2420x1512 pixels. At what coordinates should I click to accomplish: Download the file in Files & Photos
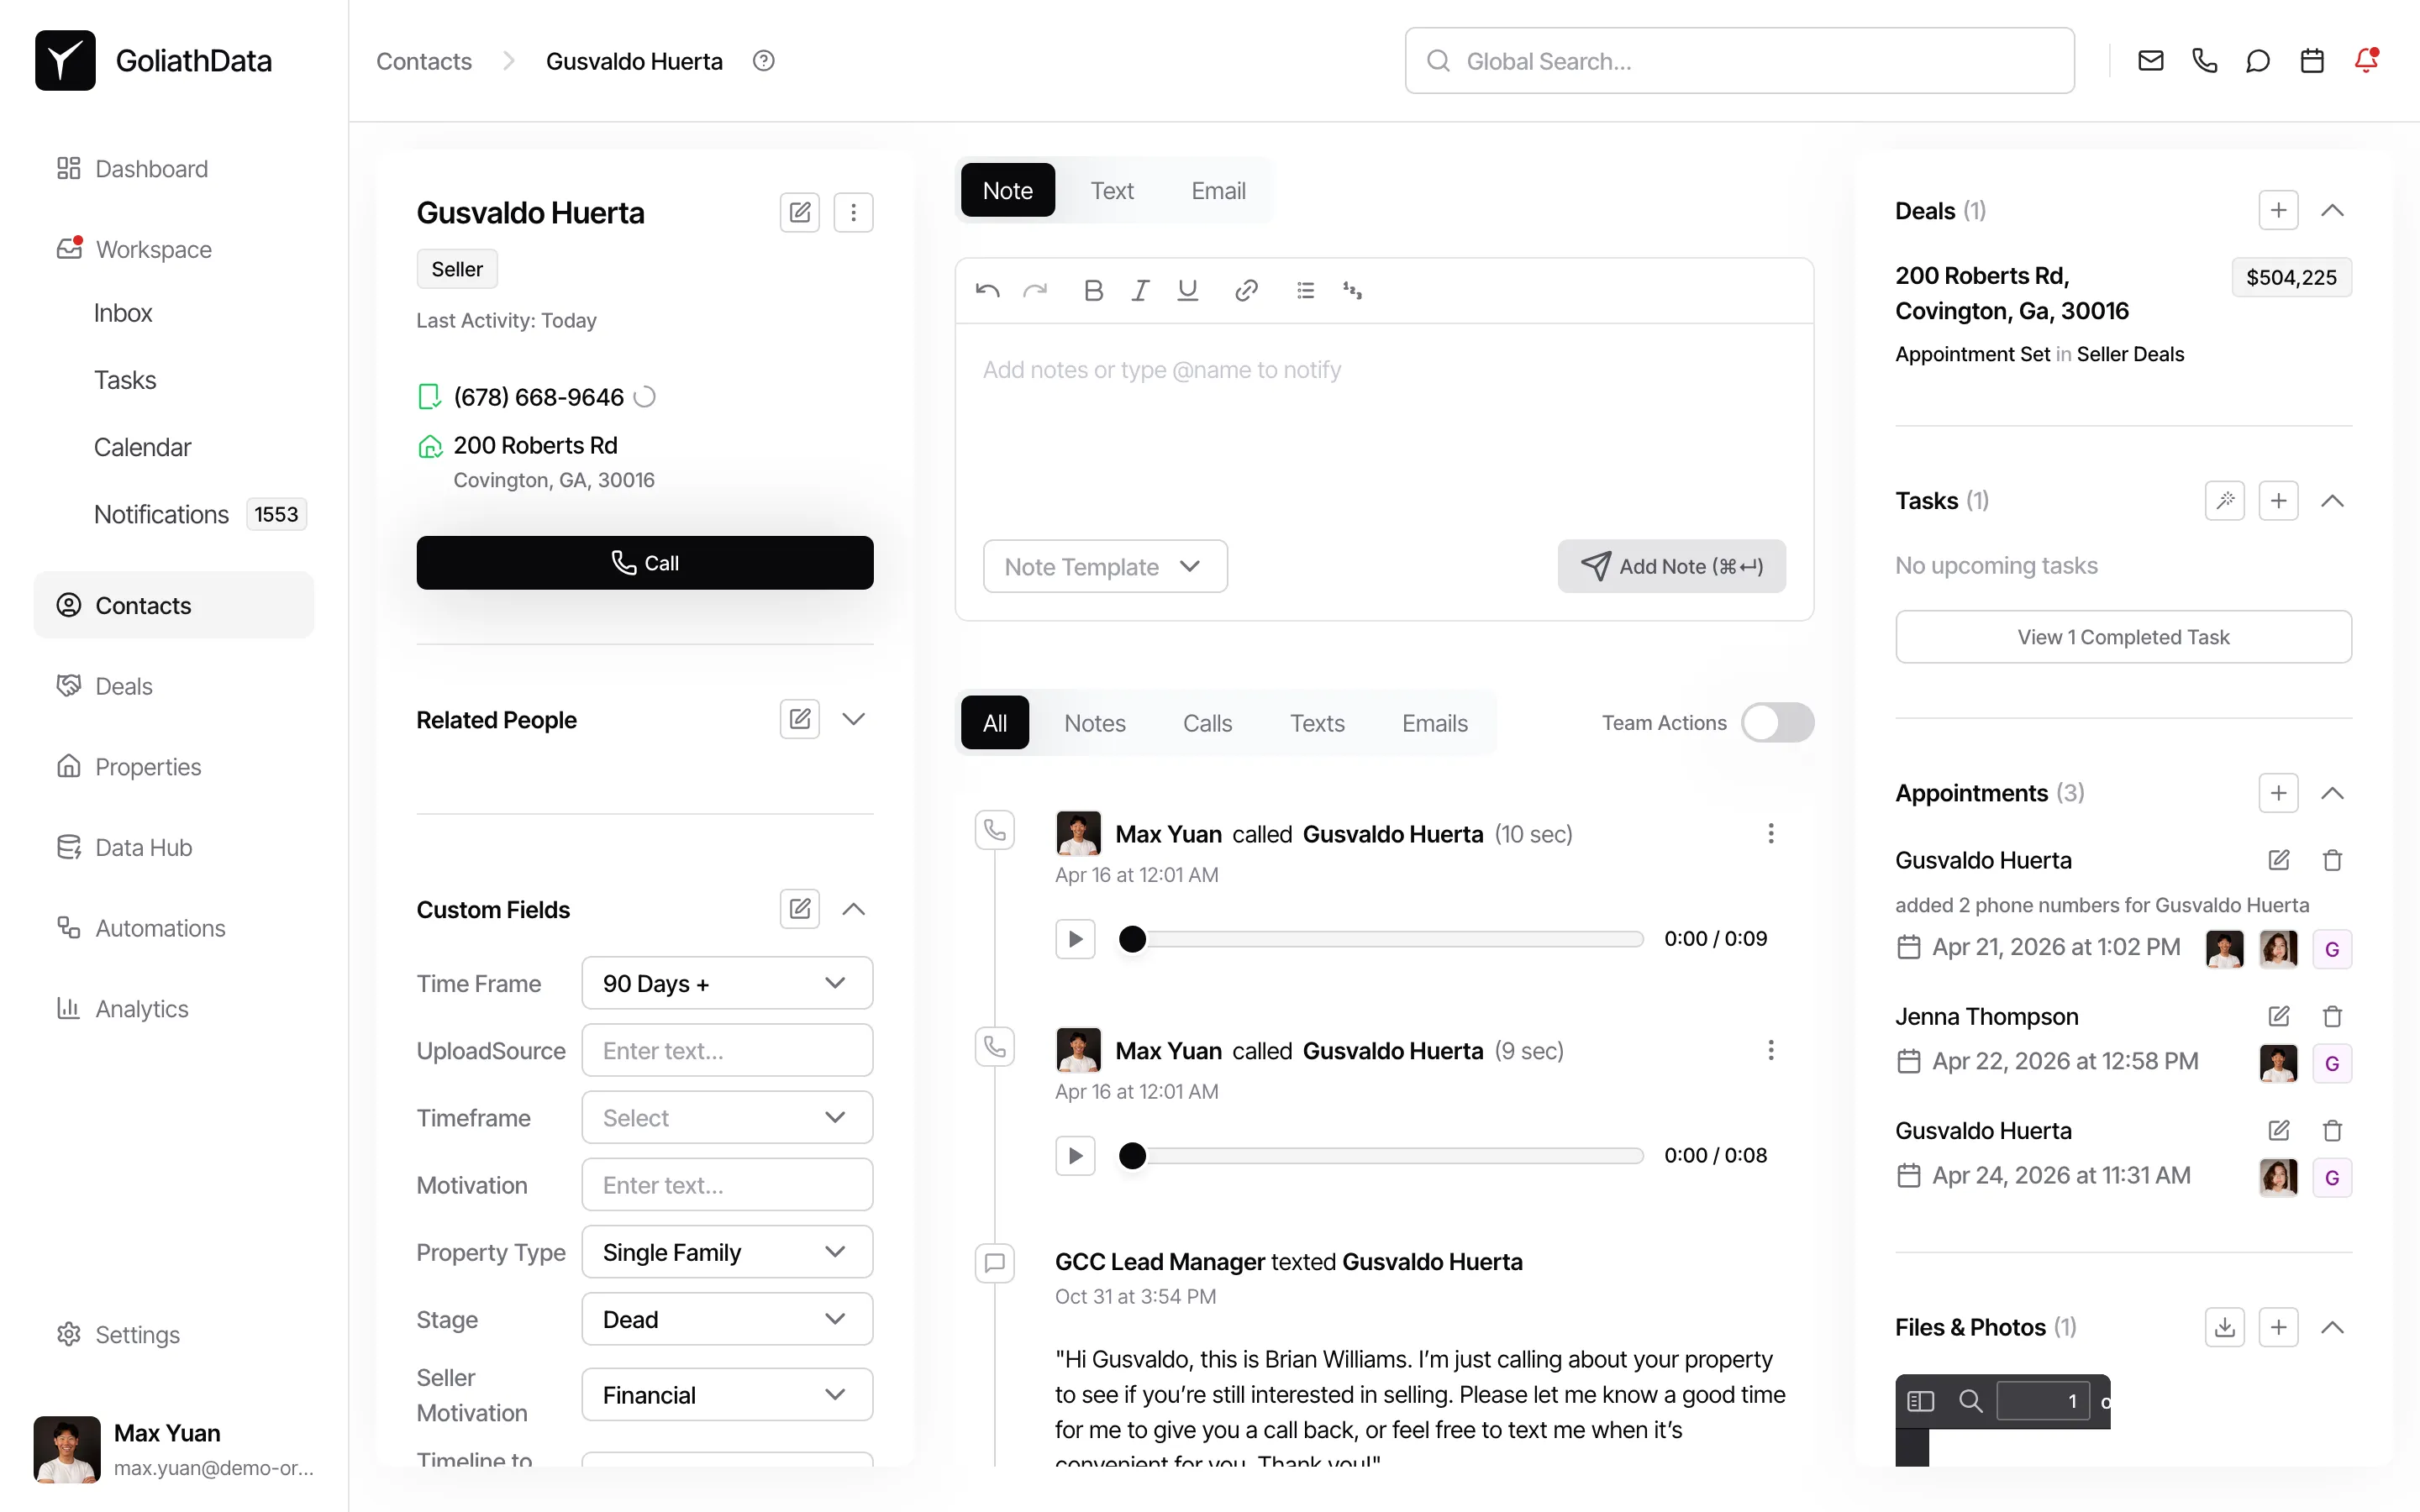(2224, 1327)
